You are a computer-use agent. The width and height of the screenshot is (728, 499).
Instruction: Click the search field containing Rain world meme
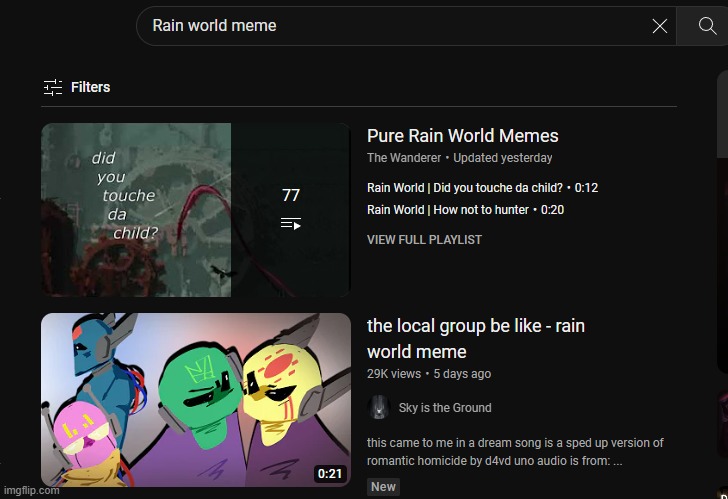click(x=406, y=26)
